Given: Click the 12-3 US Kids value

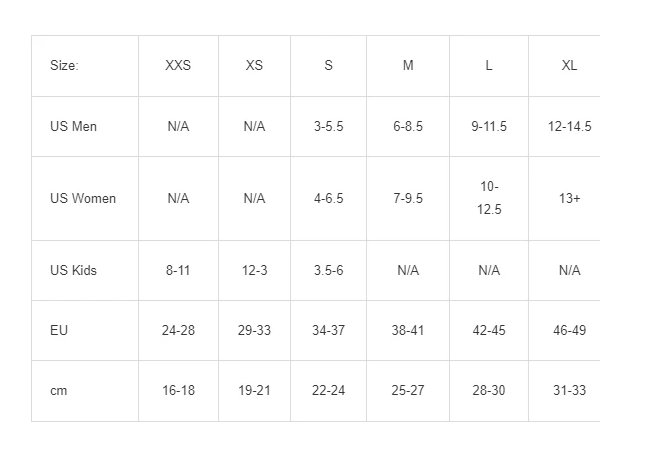Looking at the screenshot, I should (x=254, y=270).
